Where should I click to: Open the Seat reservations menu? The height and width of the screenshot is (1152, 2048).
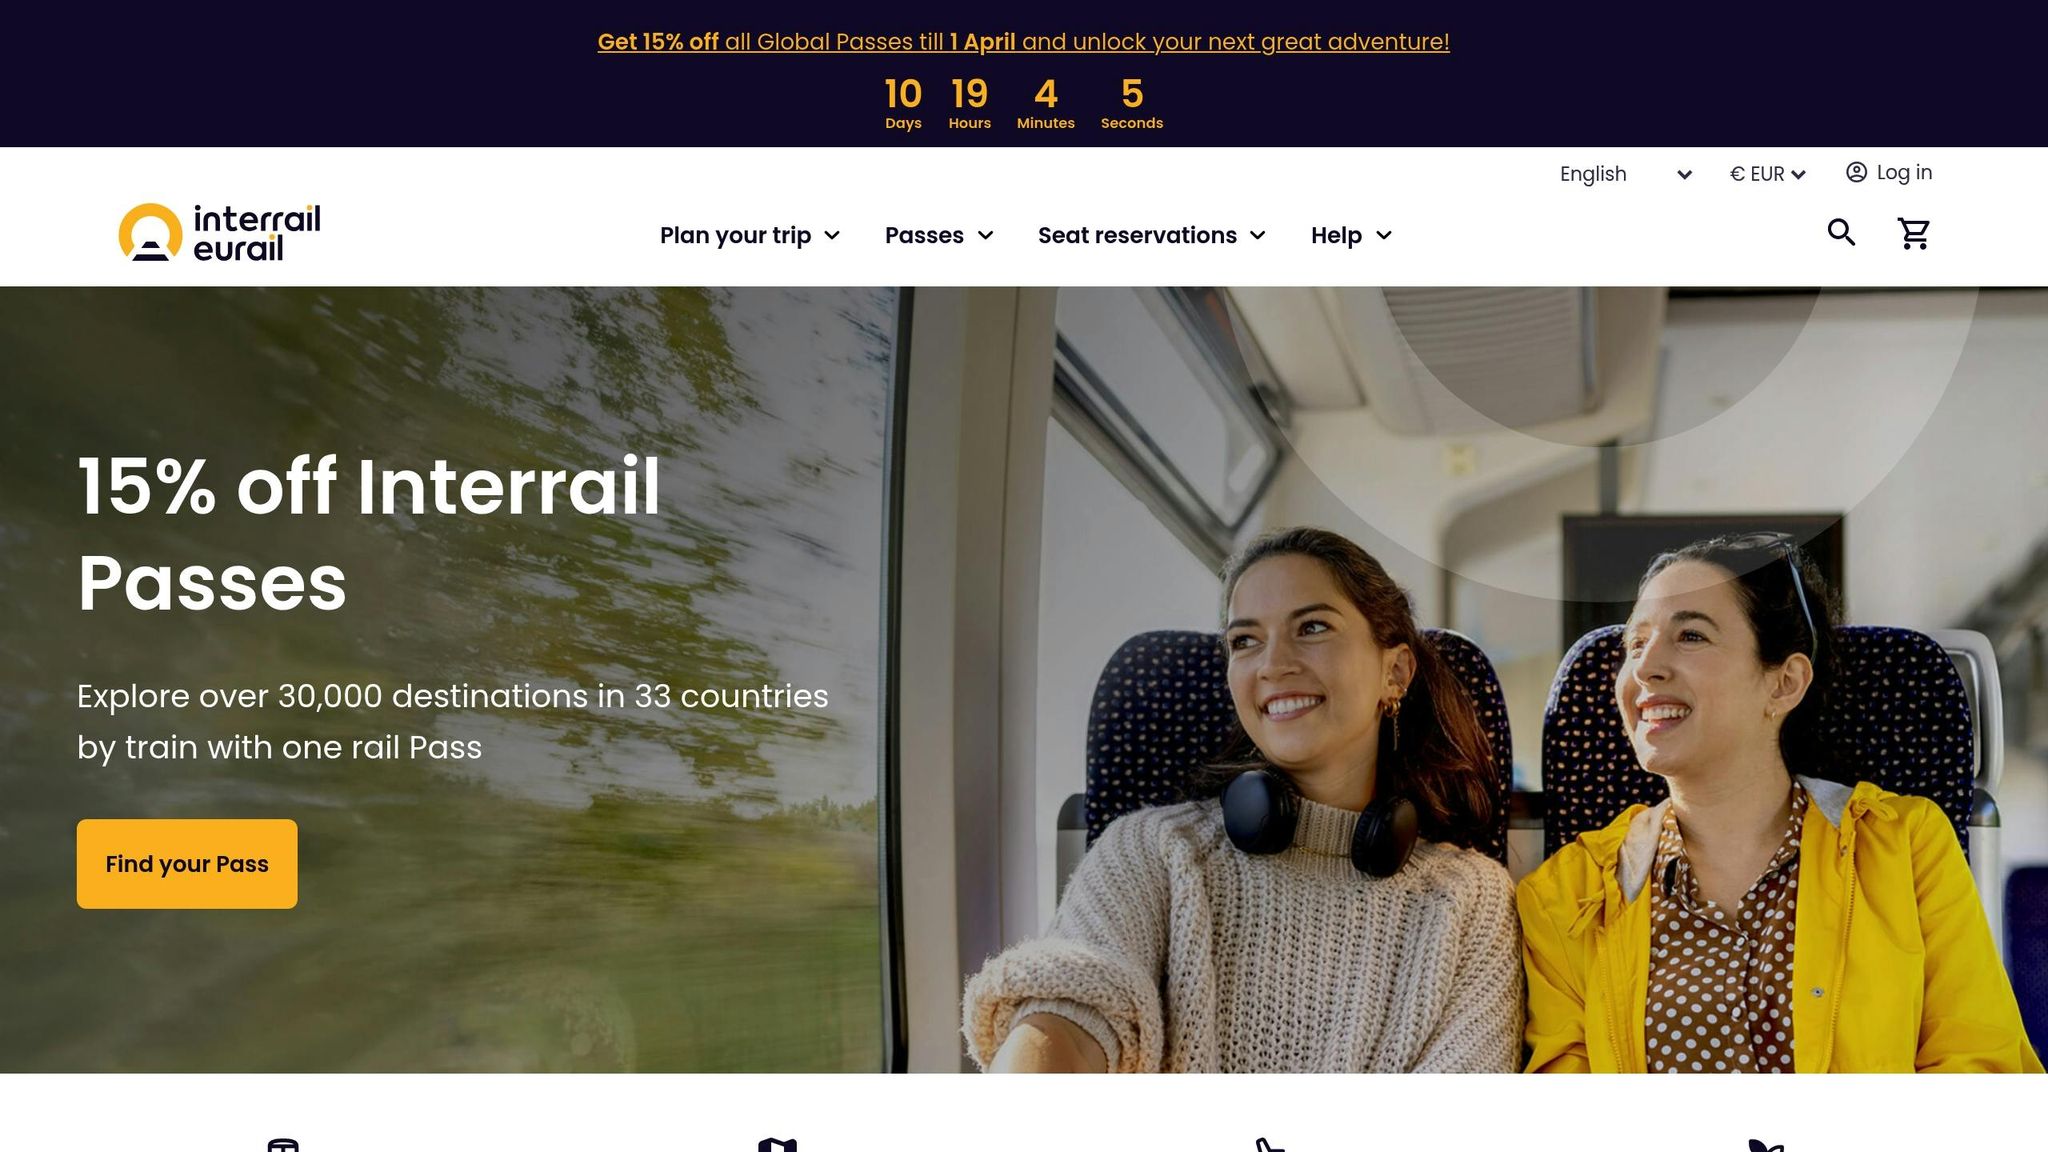point(1152,235)
